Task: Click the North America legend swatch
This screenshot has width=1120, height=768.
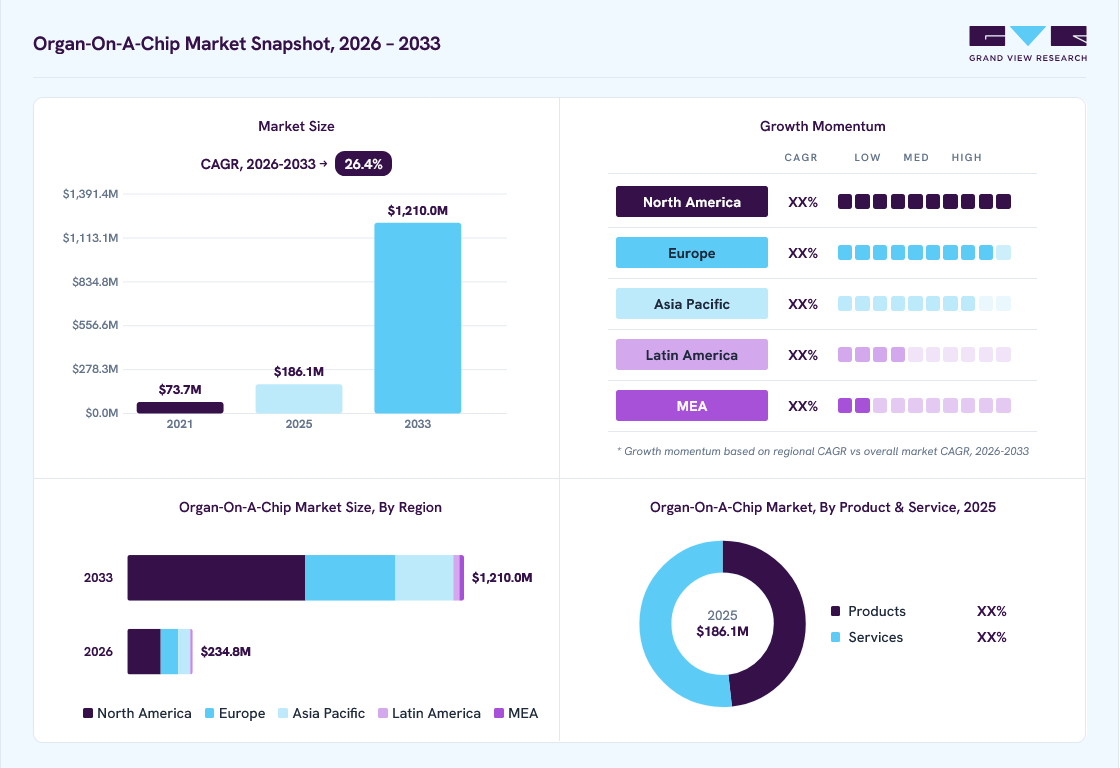Action: [88, 713]
